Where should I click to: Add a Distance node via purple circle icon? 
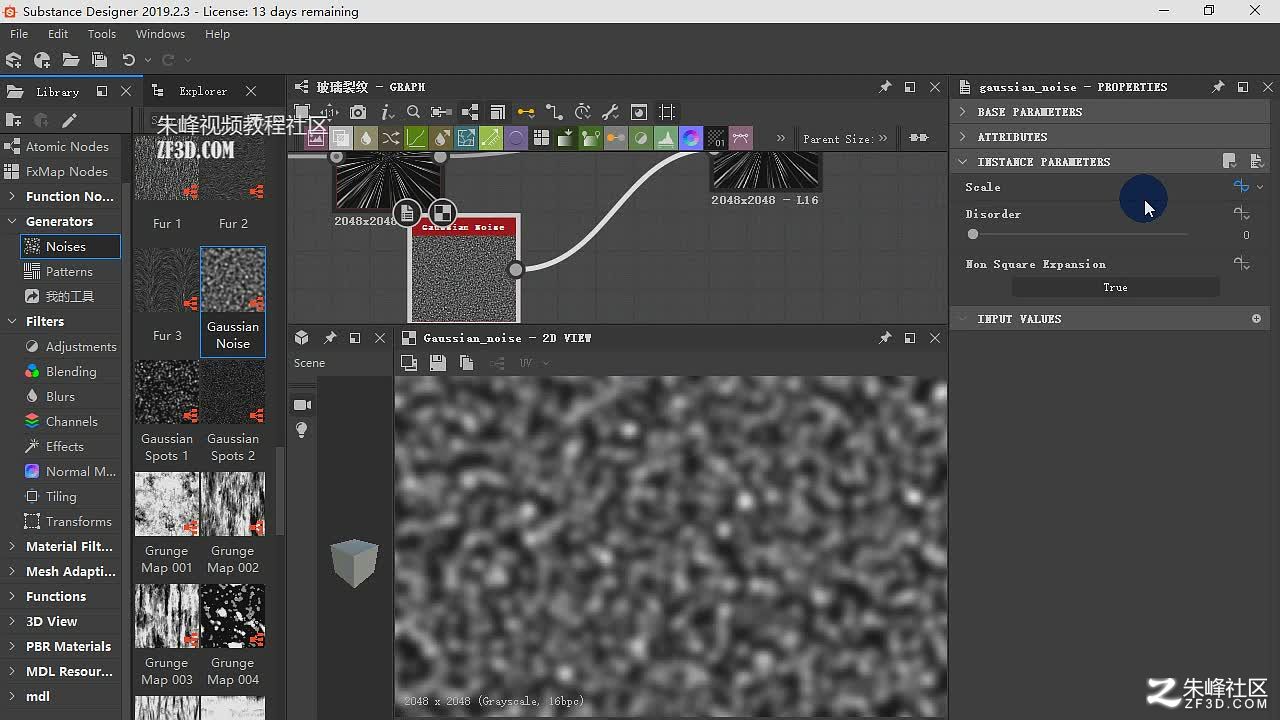(x=516, y=138)
